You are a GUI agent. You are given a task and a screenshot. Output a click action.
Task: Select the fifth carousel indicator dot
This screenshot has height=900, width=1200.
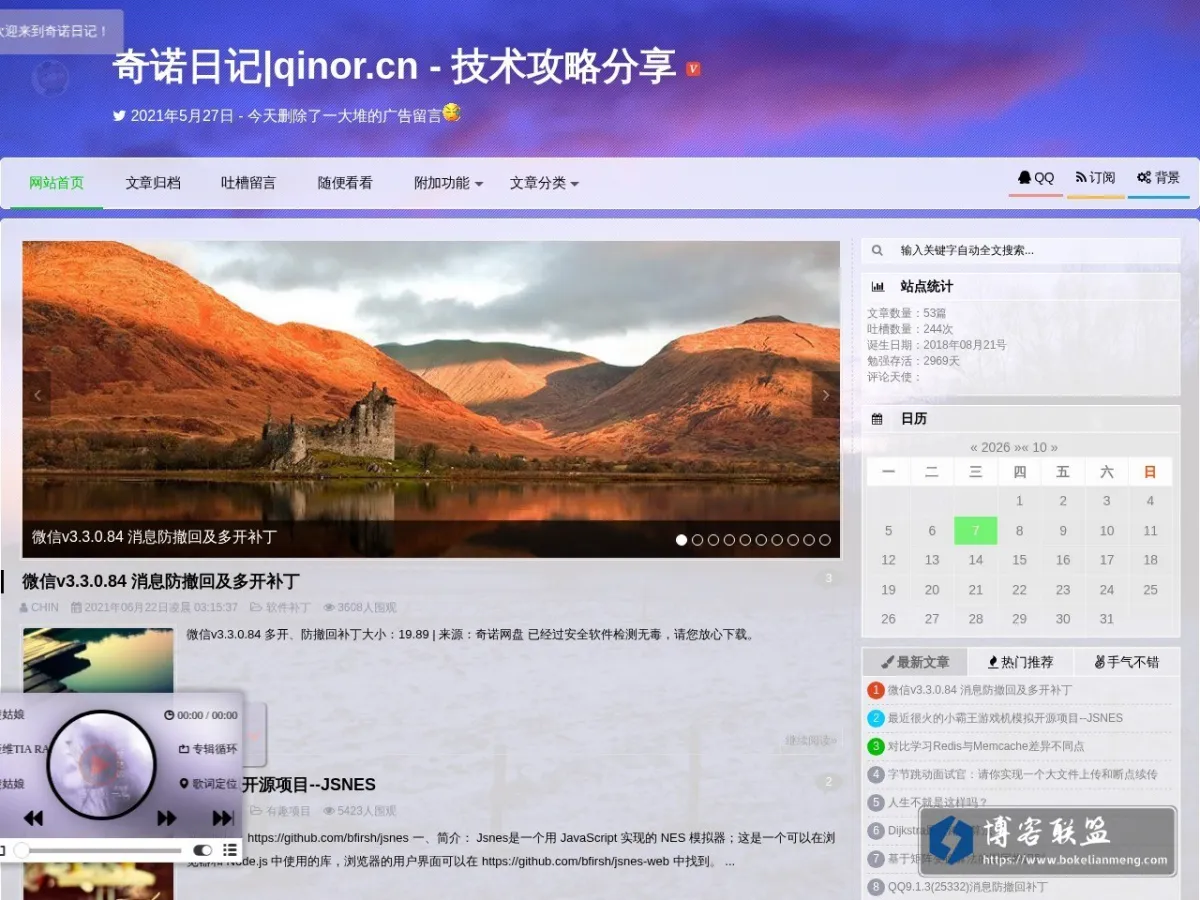point(746,540)
